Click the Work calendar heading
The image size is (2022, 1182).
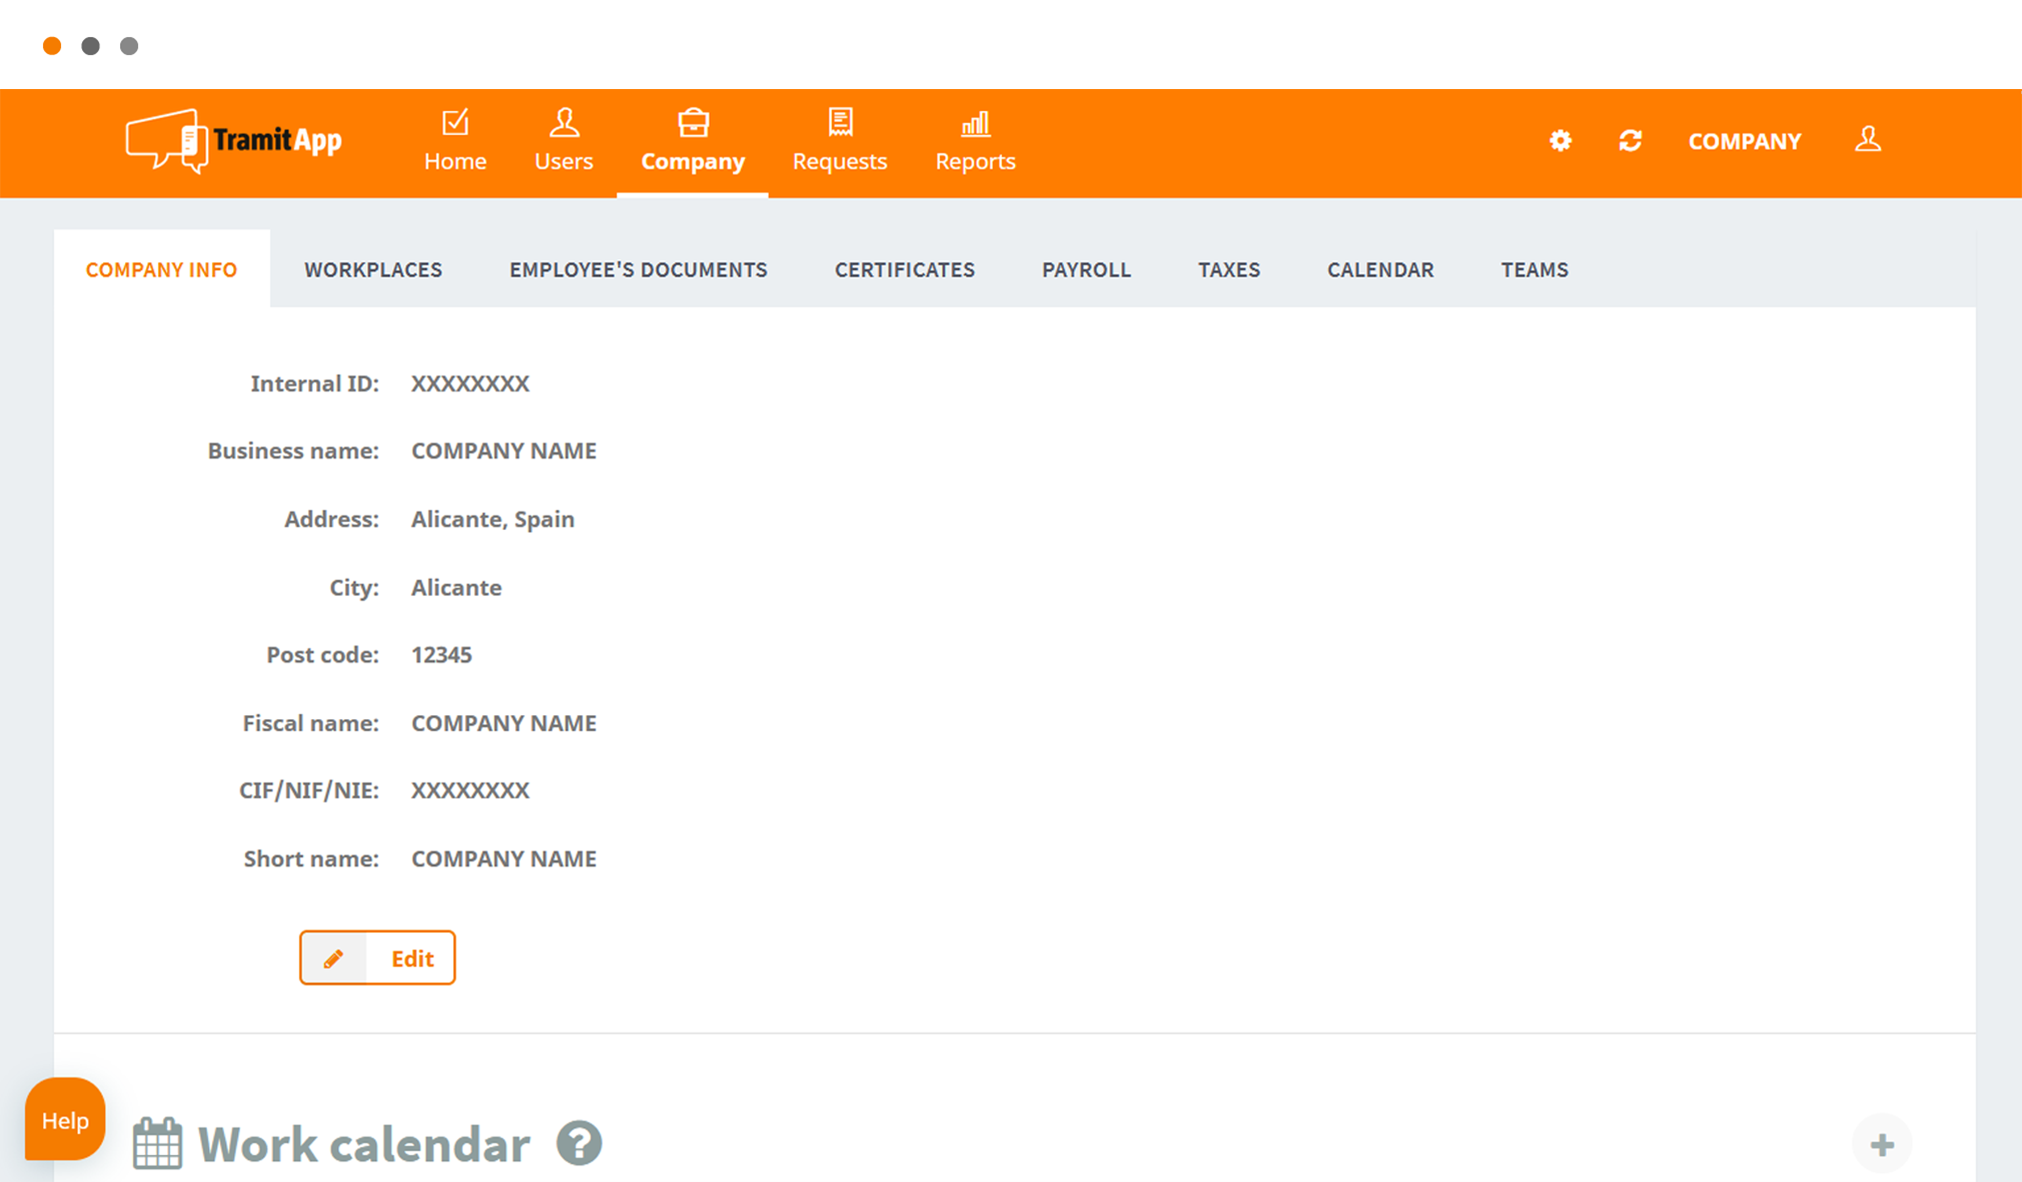364,1144
